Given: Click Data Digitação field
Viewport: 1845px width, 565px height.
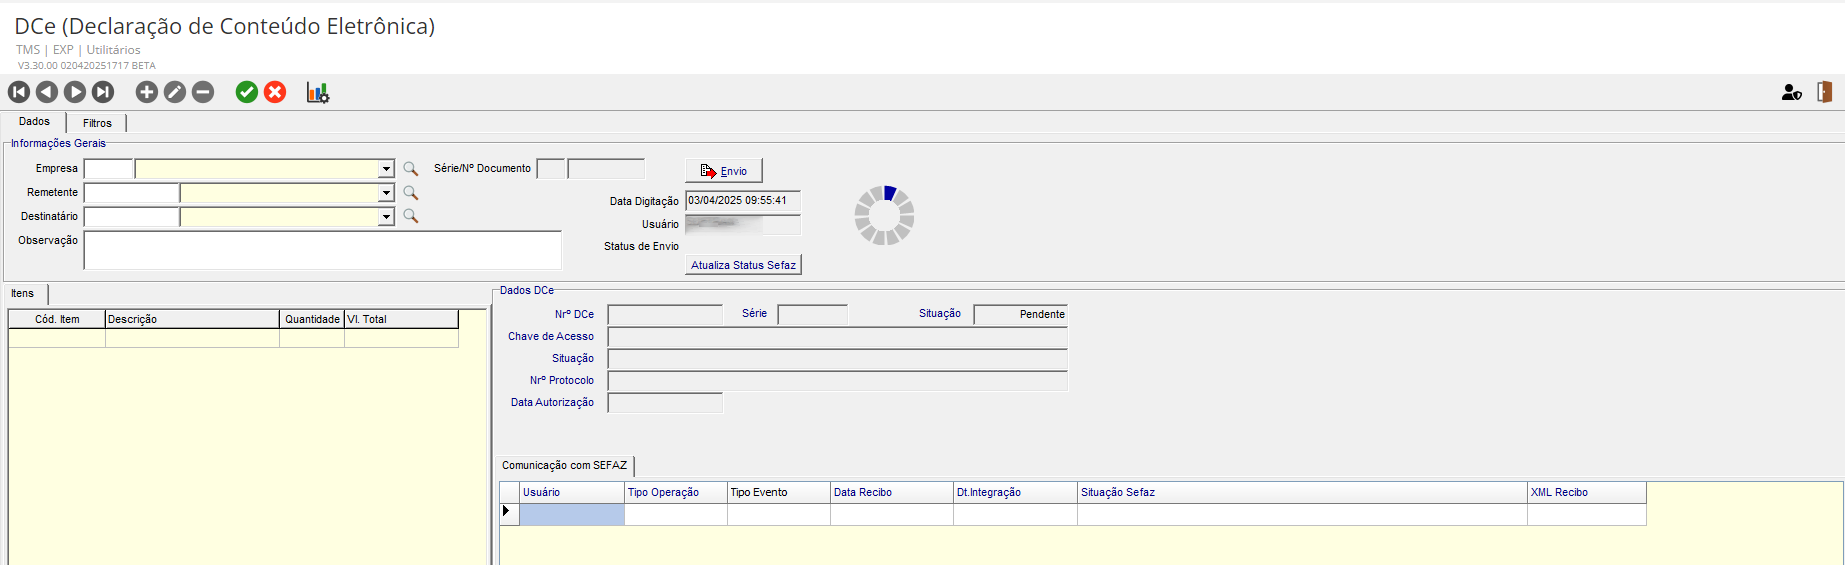Looking at the screenshot, I should (743, 201).
